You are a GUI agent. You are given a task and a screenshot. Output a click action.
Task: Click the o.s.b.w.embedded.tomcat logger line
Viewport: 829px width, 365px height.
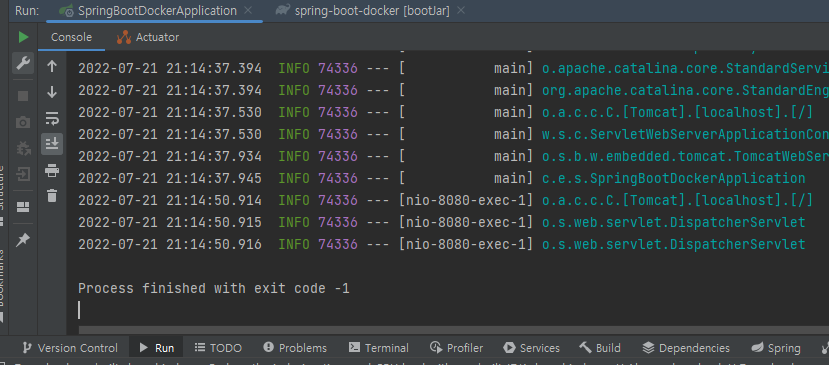pyautogui.click(x=685, y=157)
